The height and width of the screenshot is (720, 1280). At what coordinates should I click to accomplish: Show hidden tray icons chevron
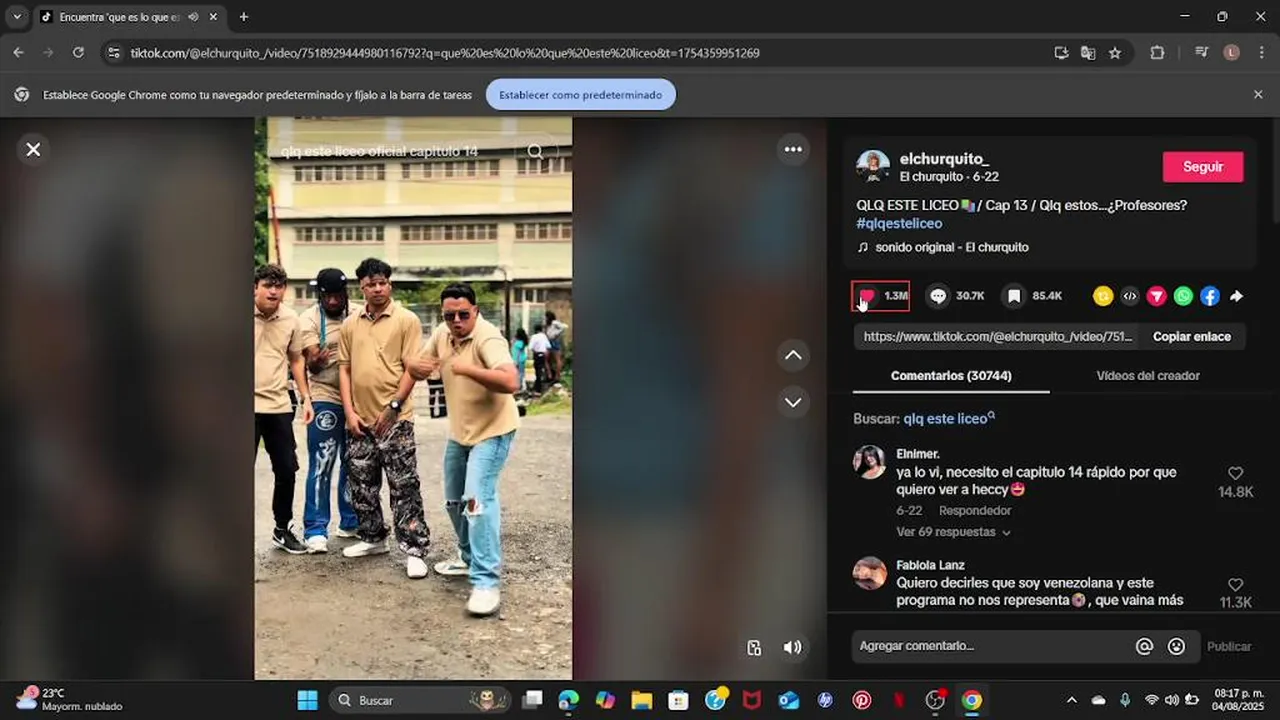pos(1072,700)
